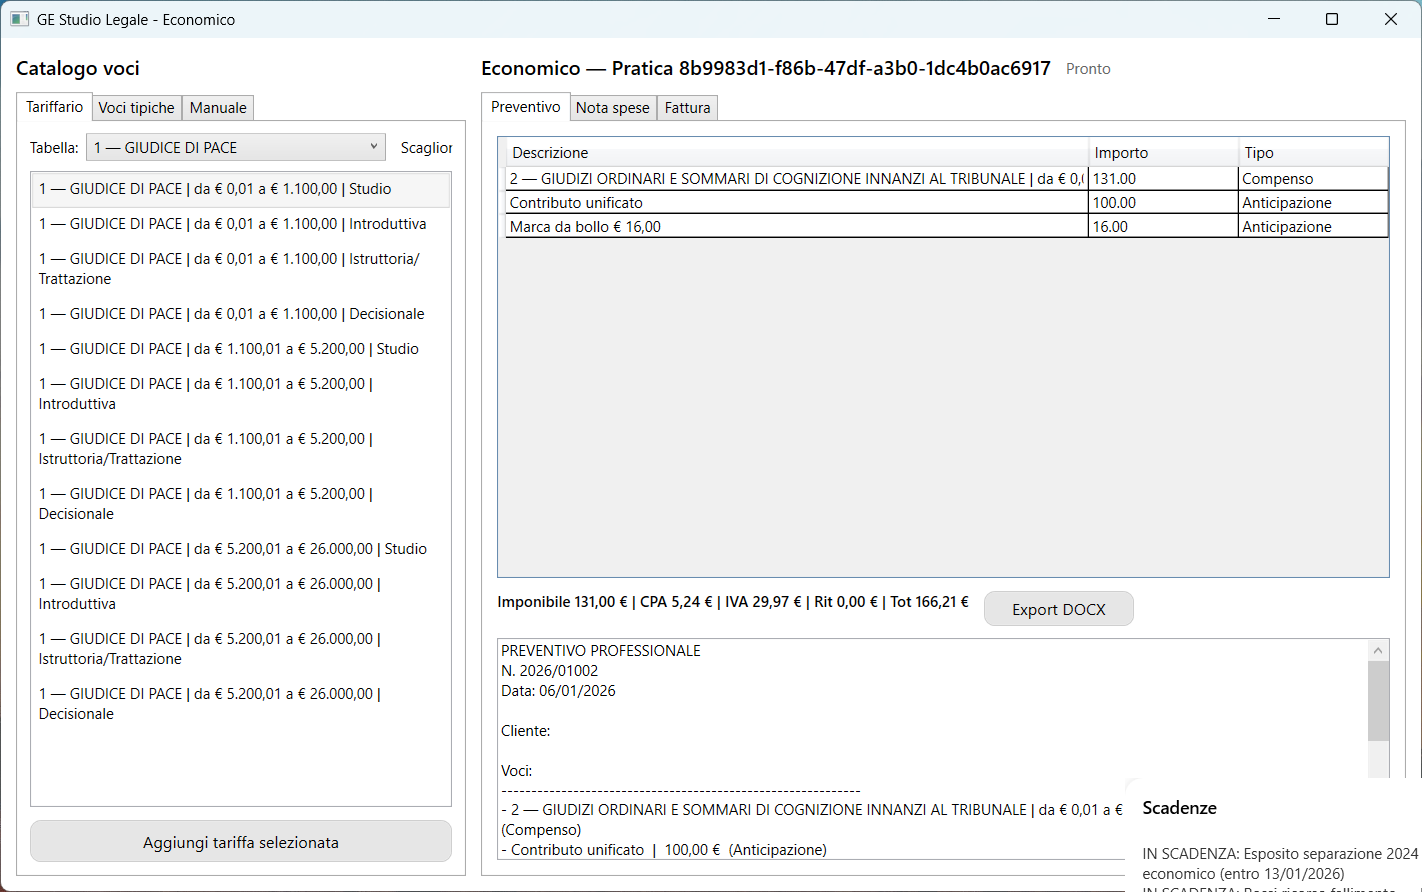Open the Fattura tab
Image resolution: width=1422 pixels, height=892 pixels.
point(687,108)
